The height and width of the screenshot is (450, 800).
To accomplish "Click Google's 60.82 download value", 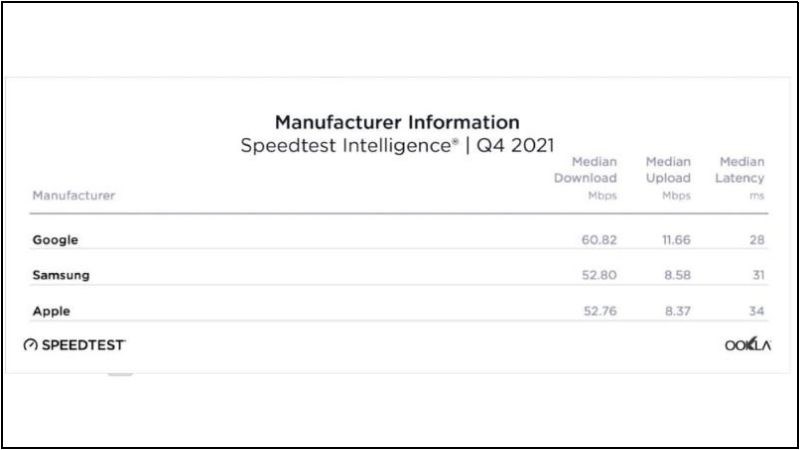I will tap(598, 240).
